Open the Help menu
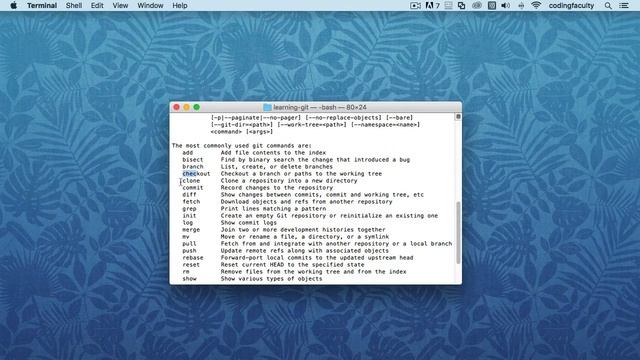The image size is (640, 360). [180, 5]
